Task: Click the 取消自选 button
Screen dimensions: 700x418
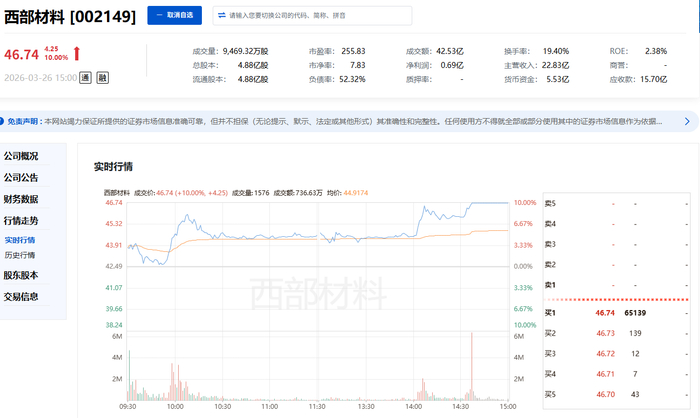Action: [x=175, y=15]
